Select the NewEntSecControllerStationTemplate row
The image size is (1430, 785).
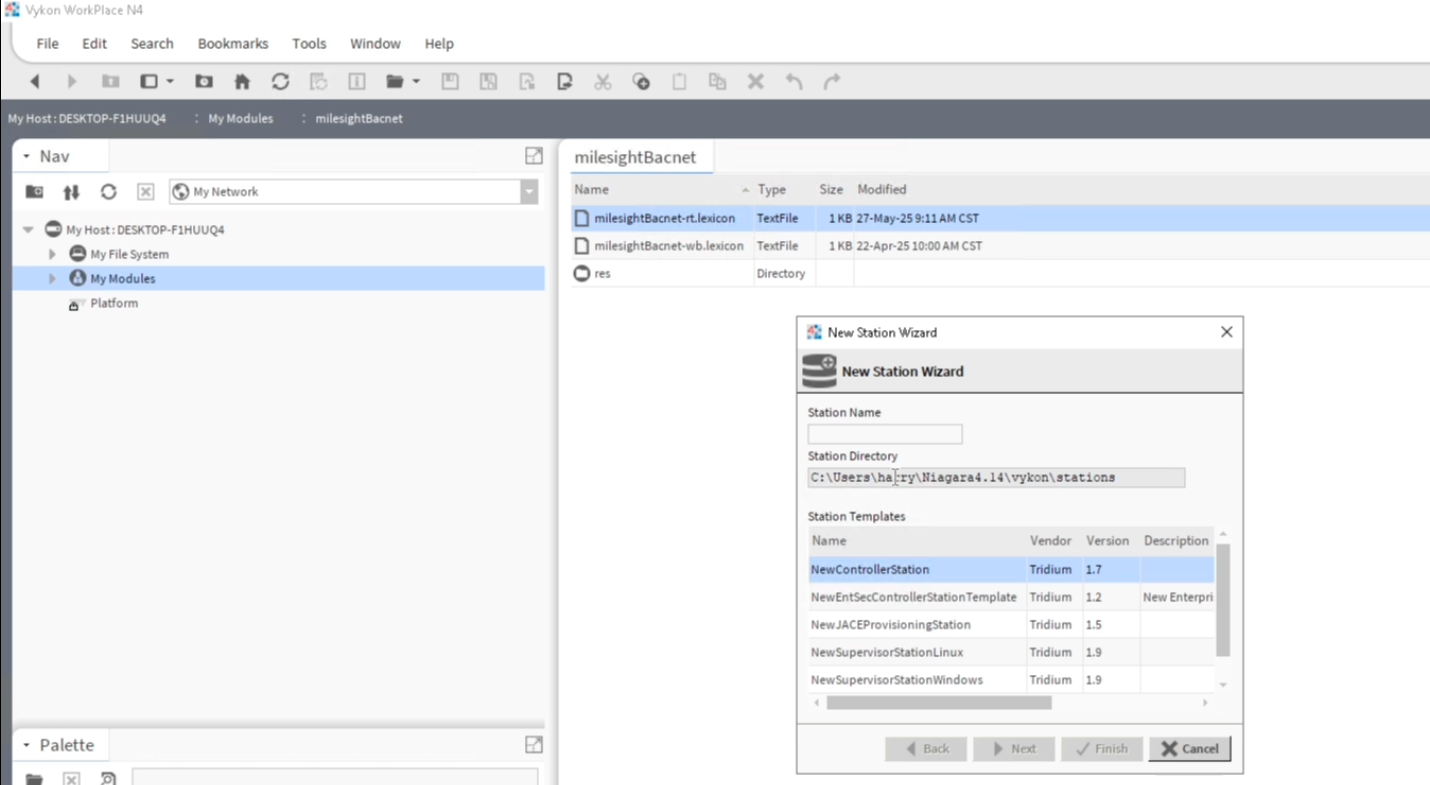pos(1011,597)
